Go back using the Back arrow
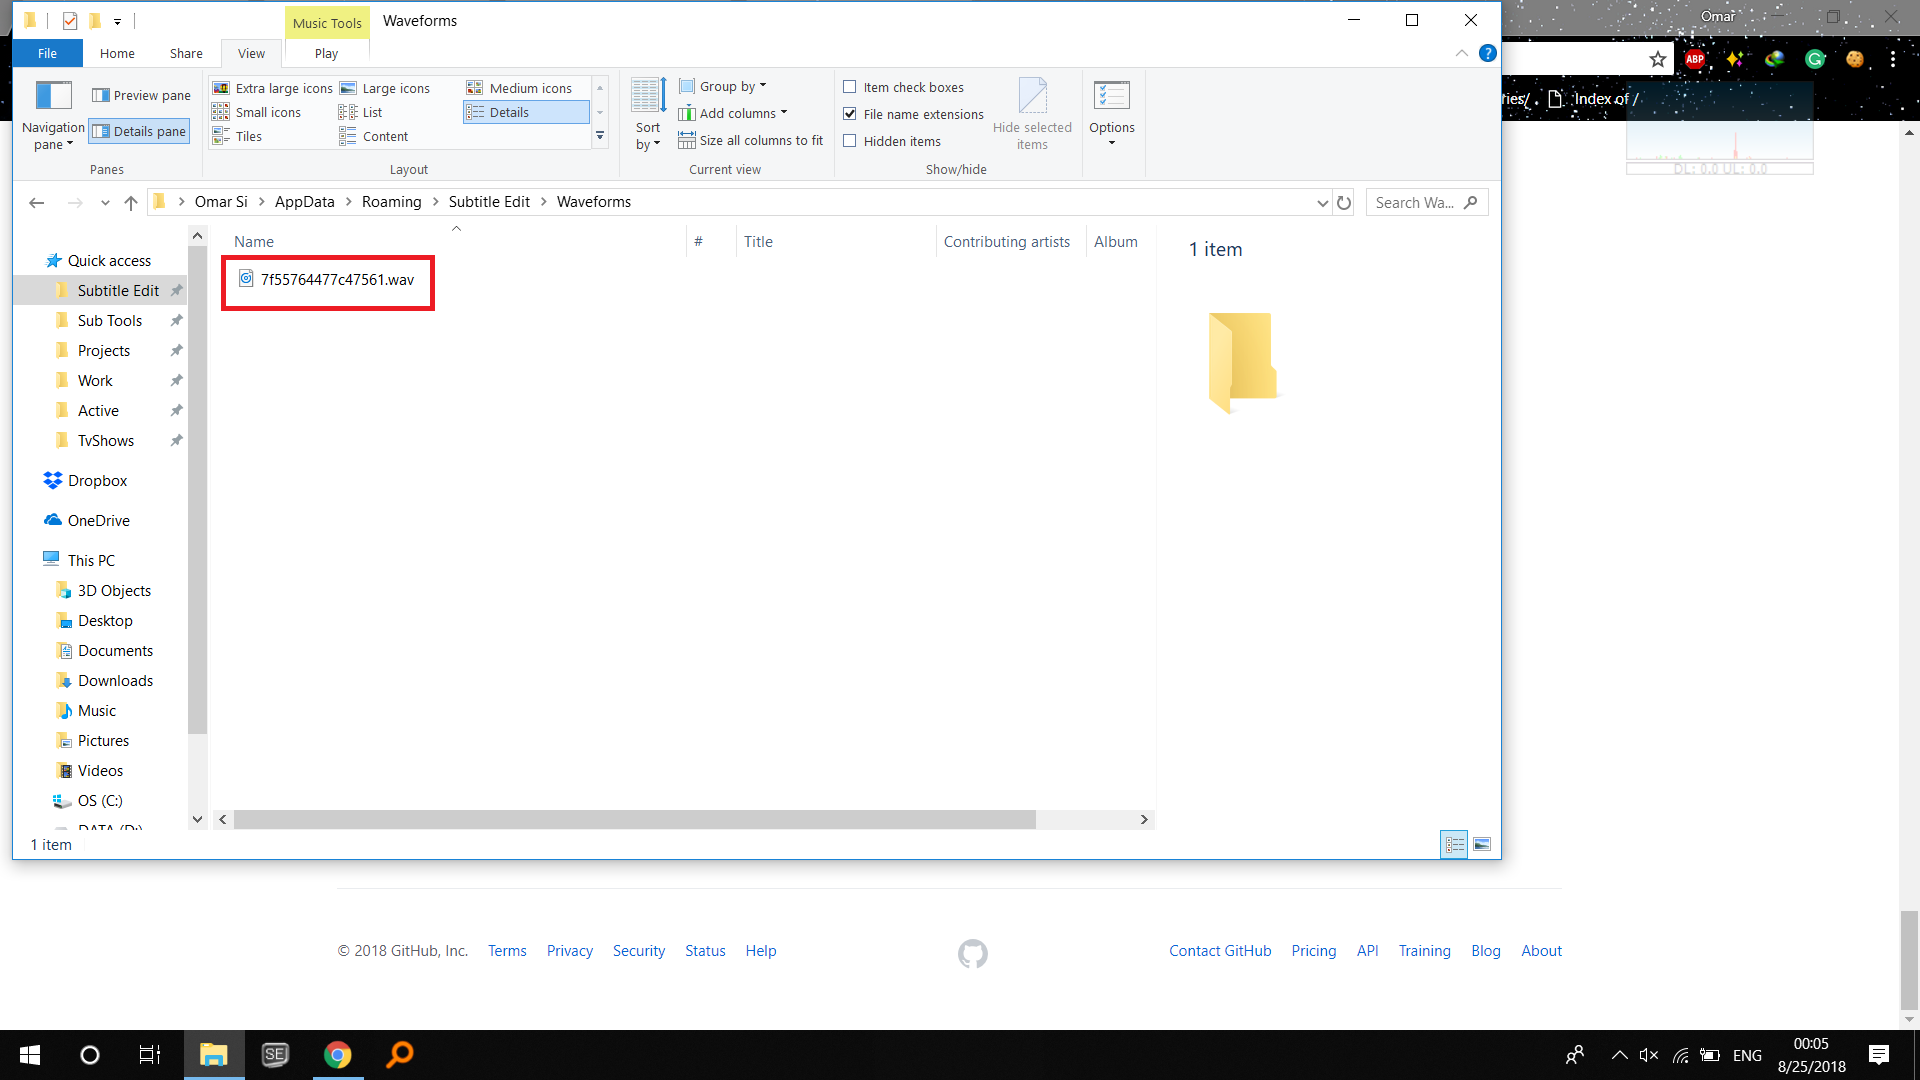 [37, 202]
